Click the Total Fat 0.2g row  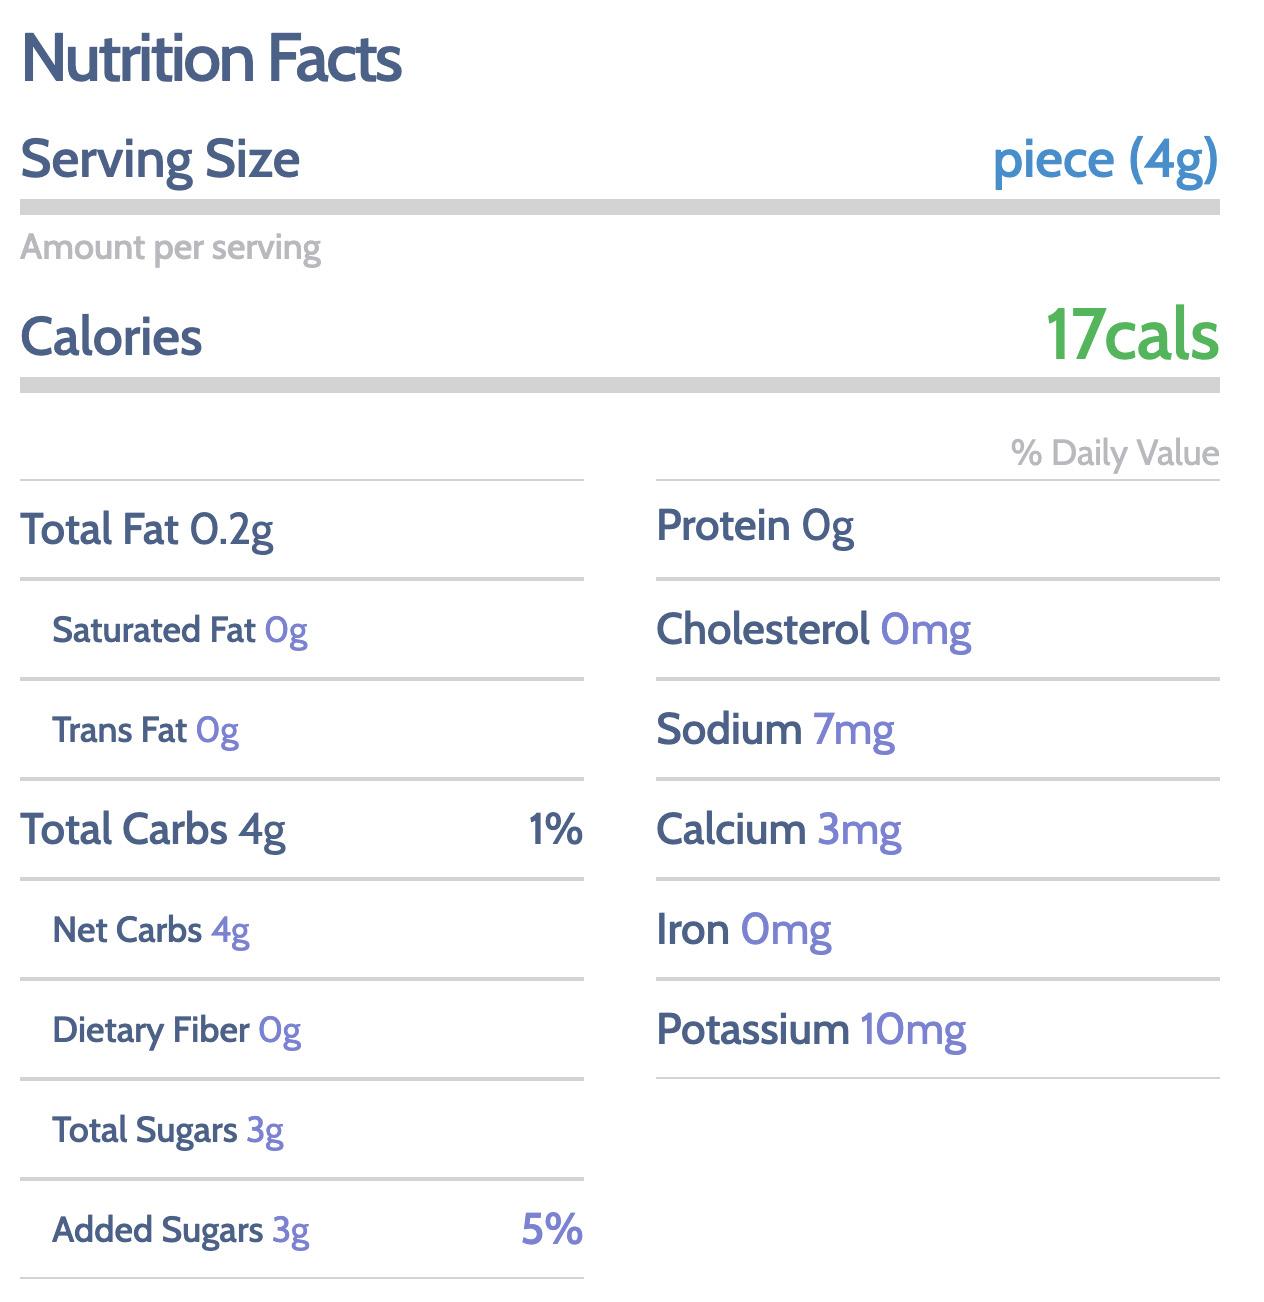click(147, 530)
